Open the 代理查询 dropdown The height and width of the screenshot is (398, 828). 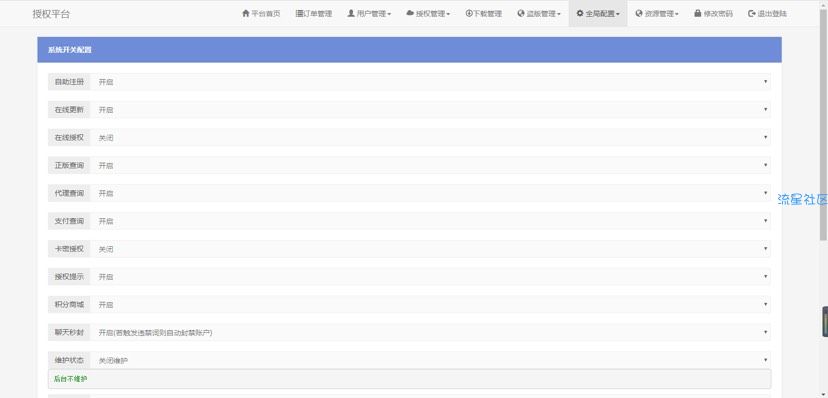tap(430, 193)
